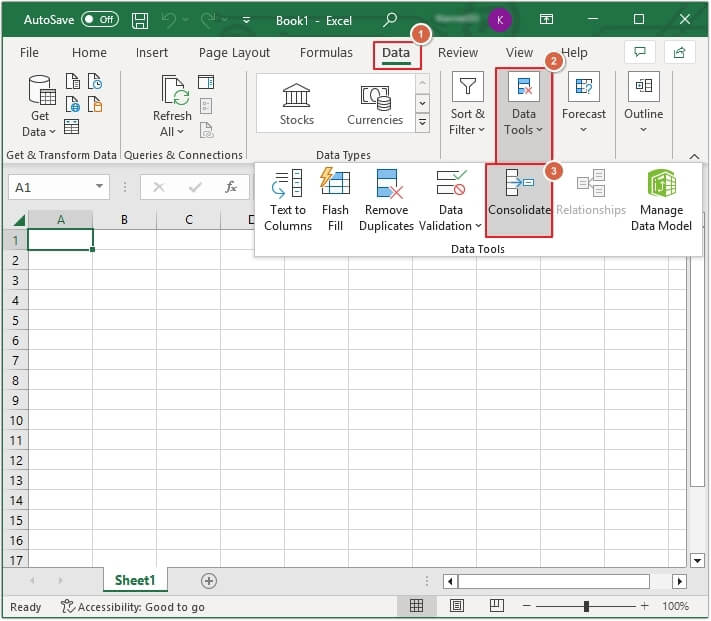Choose the Stocks data type

click(296, 104)
